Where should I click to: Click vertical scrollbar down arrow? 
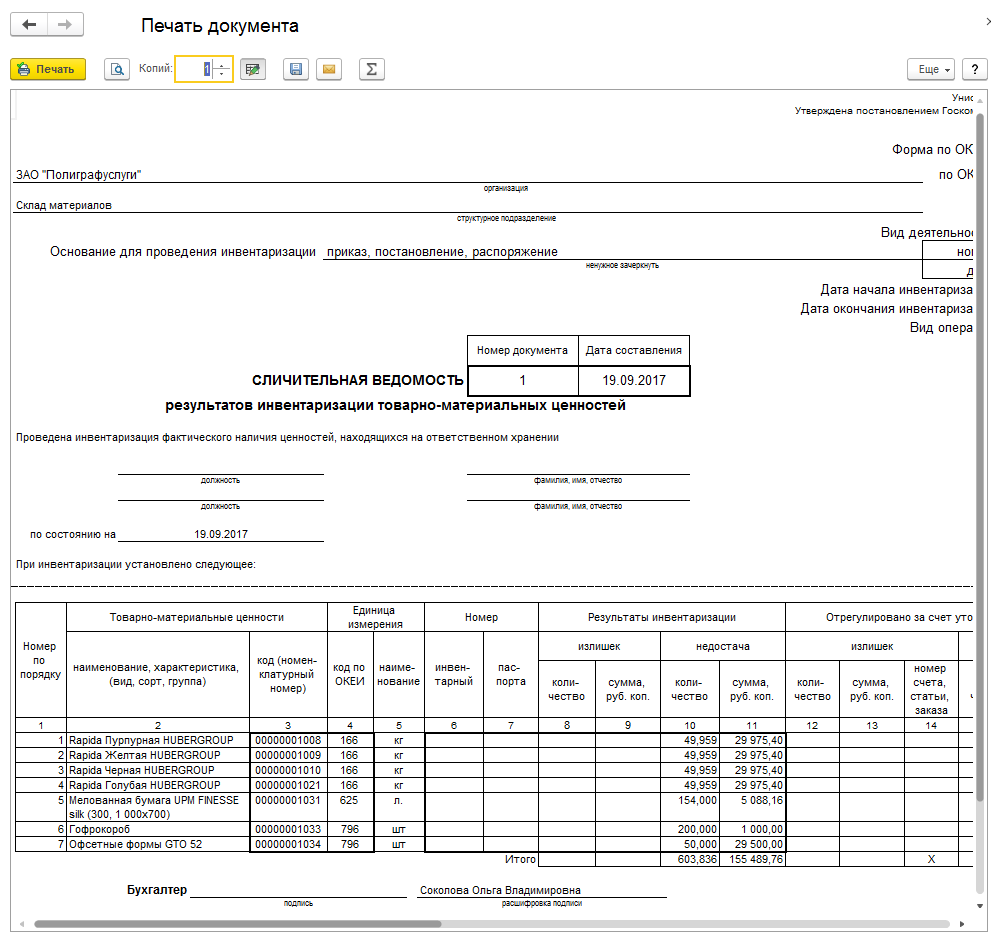click(x=980, y=906)
